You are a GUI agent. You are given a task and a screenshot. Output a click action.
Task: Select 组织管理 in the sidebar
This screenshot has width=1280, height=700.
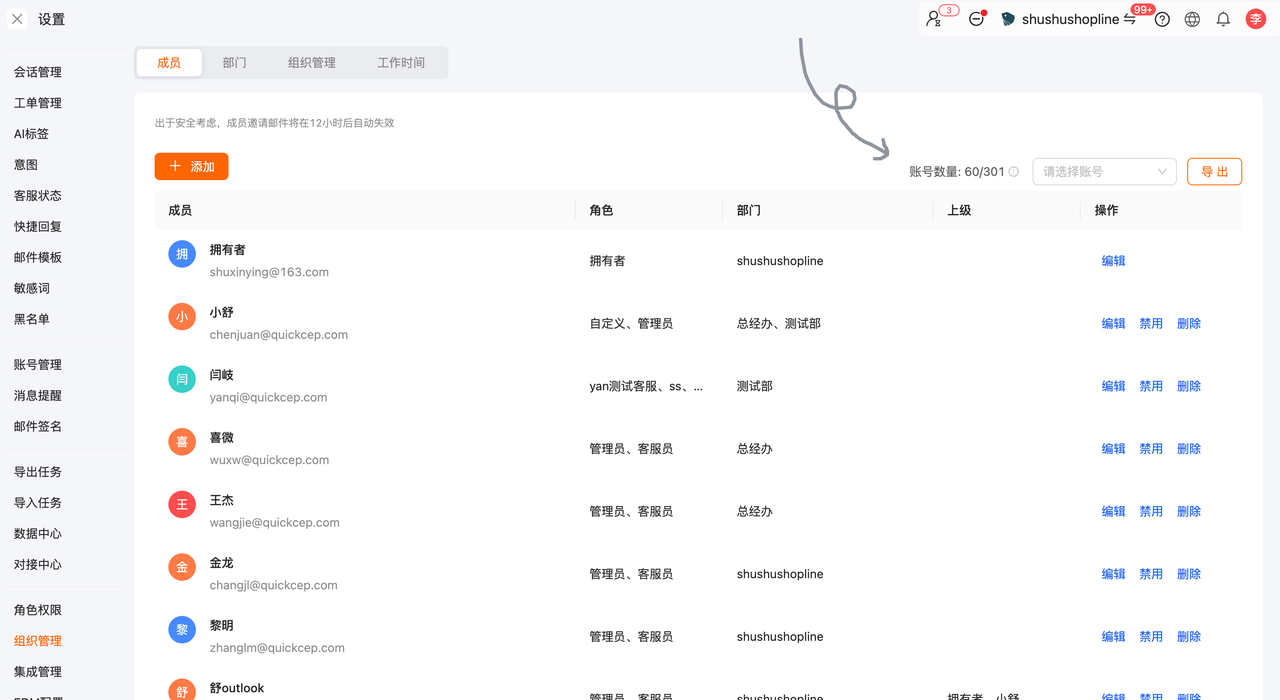click(38, 641)
